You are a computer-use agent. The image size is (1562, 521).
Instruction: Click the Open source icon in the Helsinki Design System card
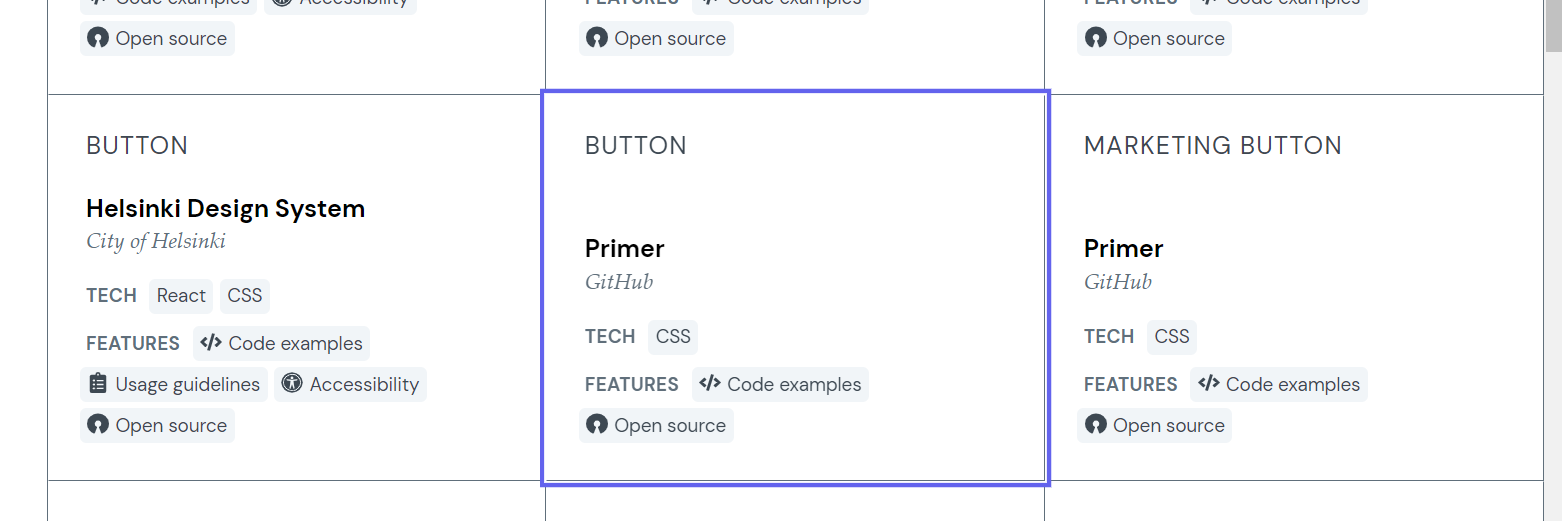[98, 425]
